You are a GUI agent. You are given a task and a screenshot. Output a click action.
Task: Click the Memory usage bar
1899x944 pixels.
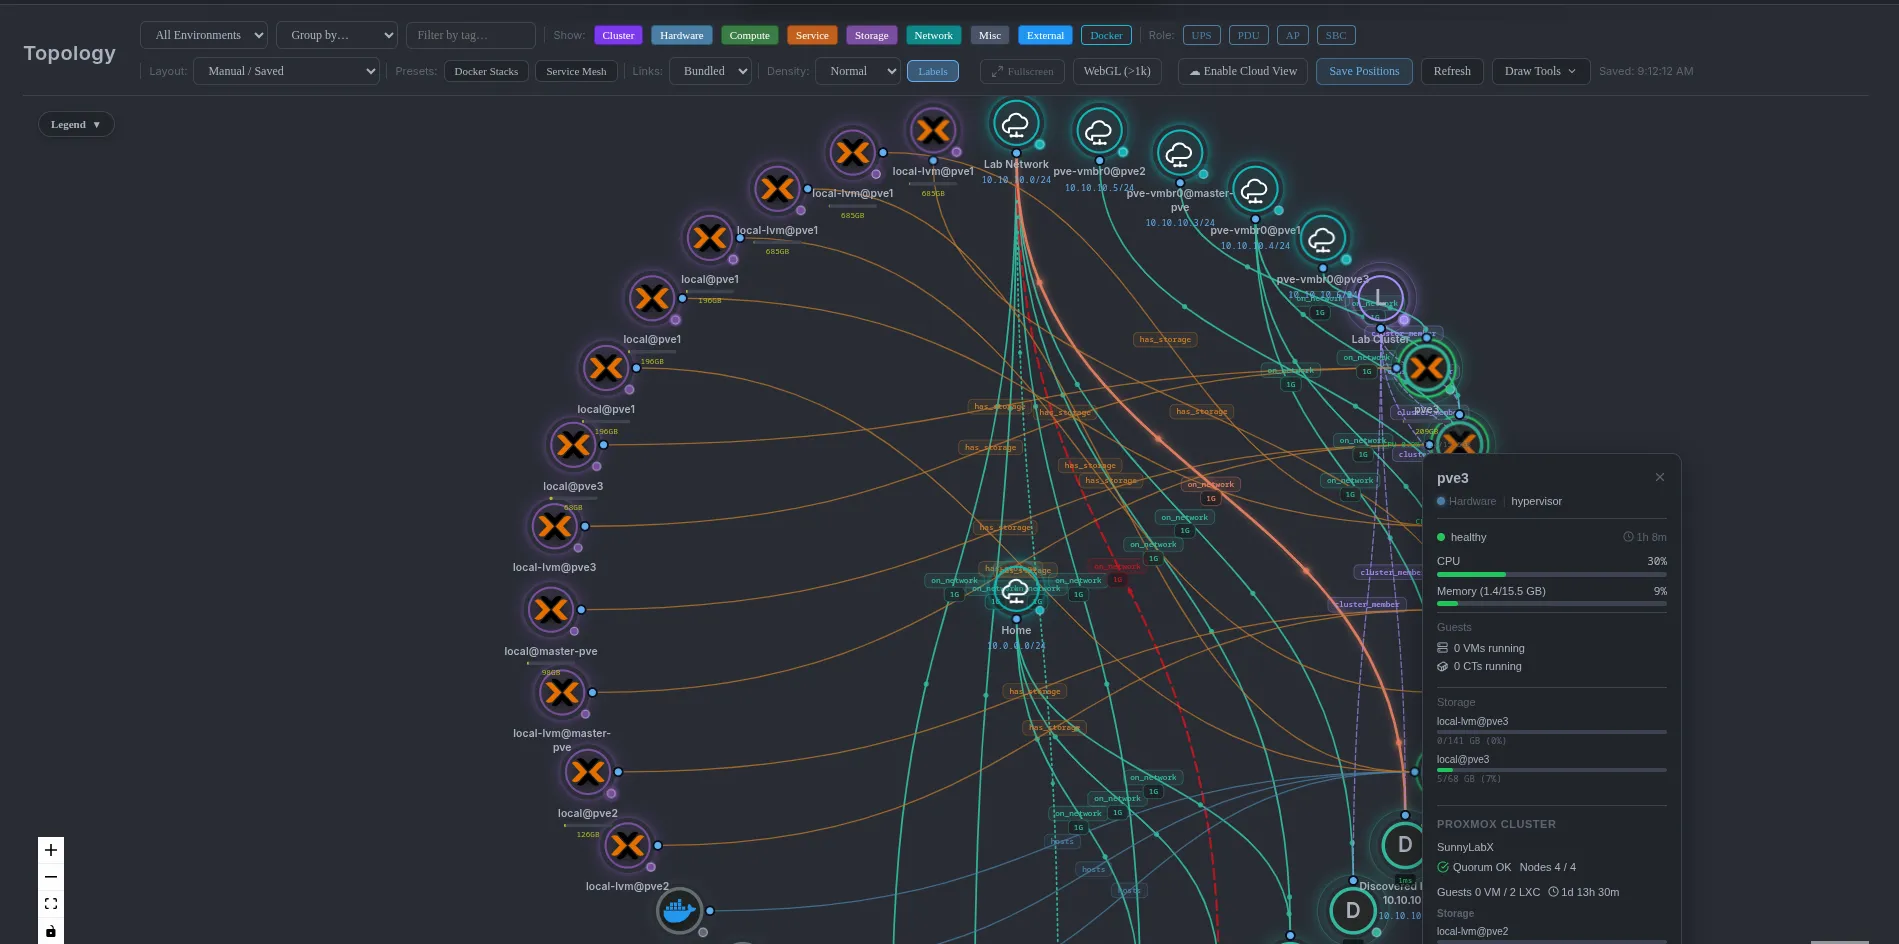click(1552, 604)
